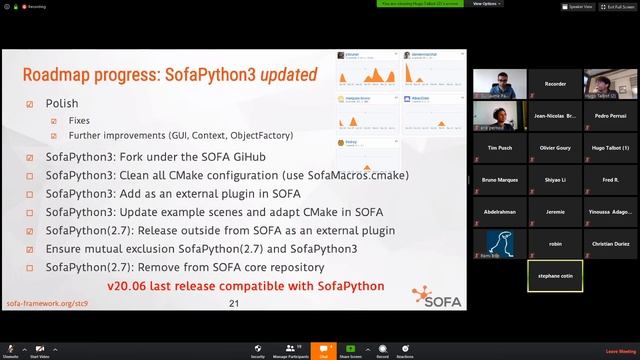Click the muted mic icon on Abdelrahman tile
Screen dimensions: 640x360
(x=477, y=224)
